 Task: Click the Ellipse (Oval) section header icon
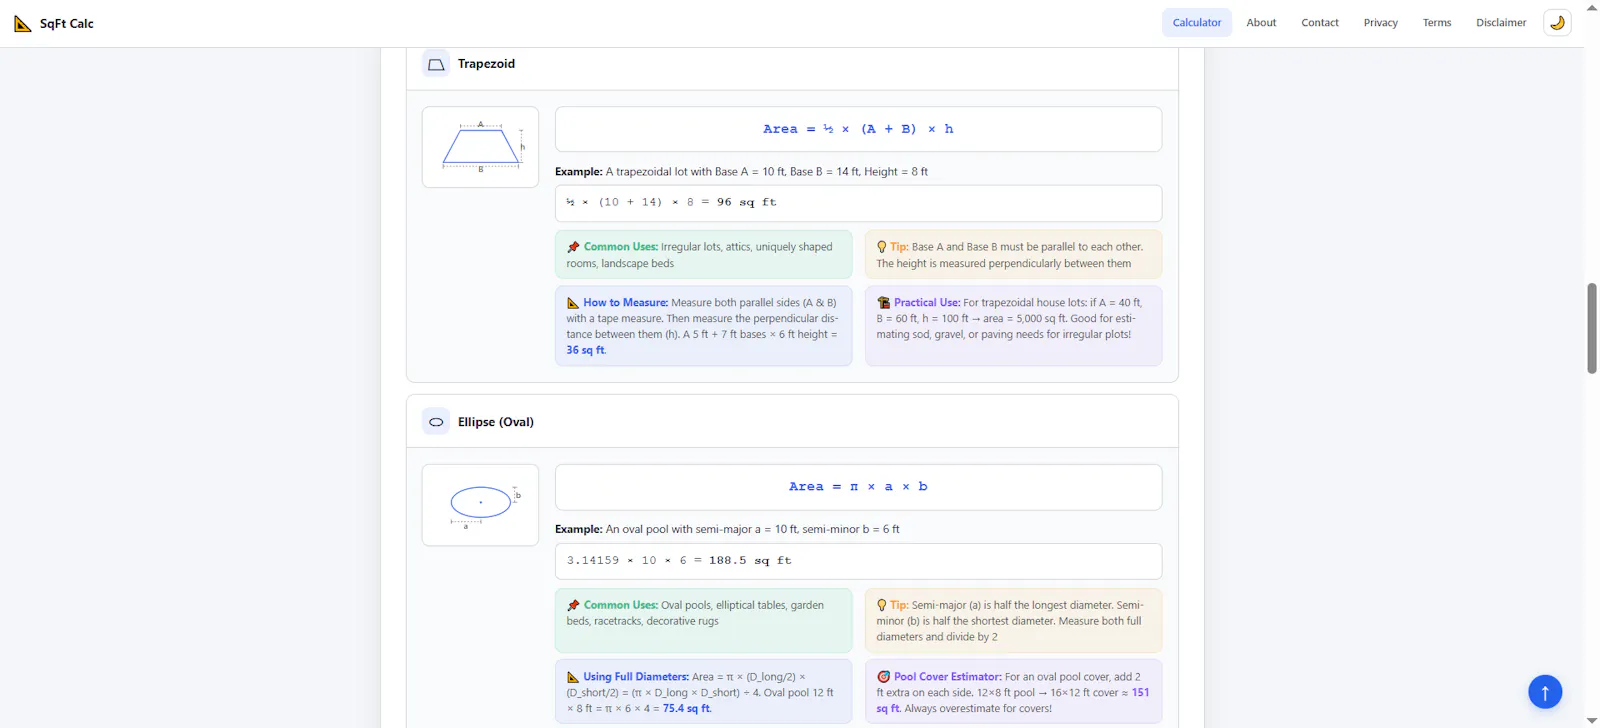pos(436,422)
